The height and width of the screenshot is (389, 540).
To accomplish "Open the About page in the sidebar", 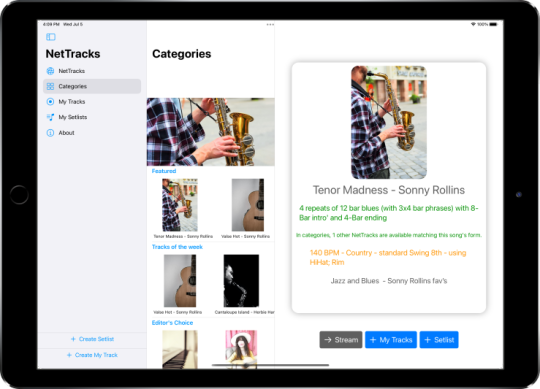I will [92, 133].
